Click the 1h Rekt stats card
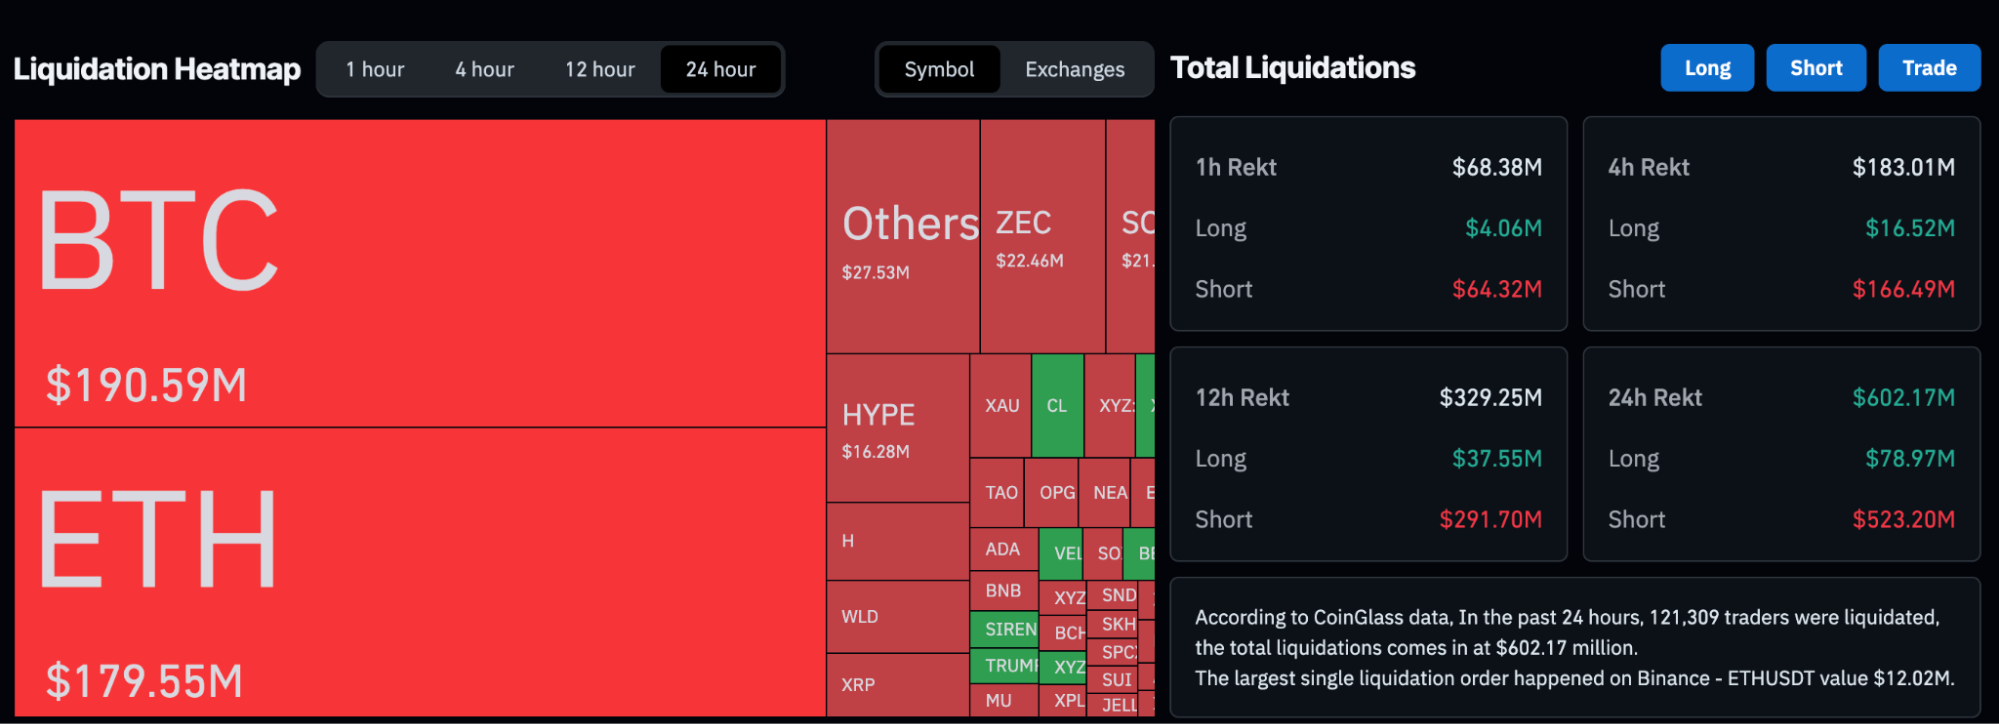The height and width of the screenshot is (725, 1999). pos(1368,224)
